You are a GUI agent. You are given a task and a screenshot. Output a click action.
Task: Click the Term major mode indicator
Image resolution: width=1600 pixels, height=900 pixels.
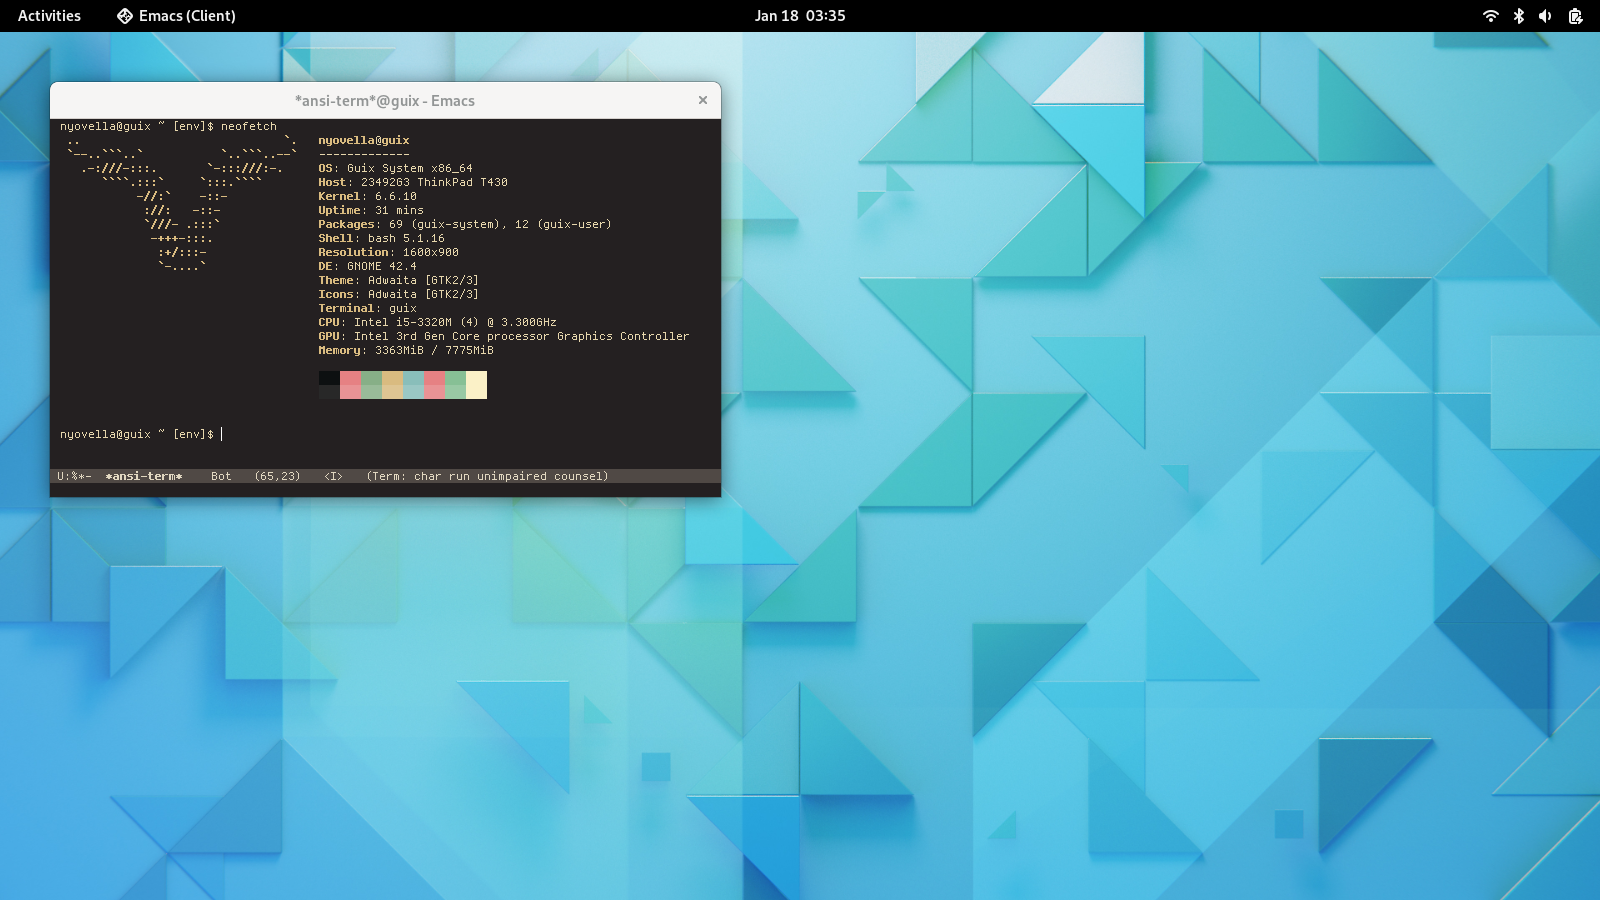pos(385,476)
